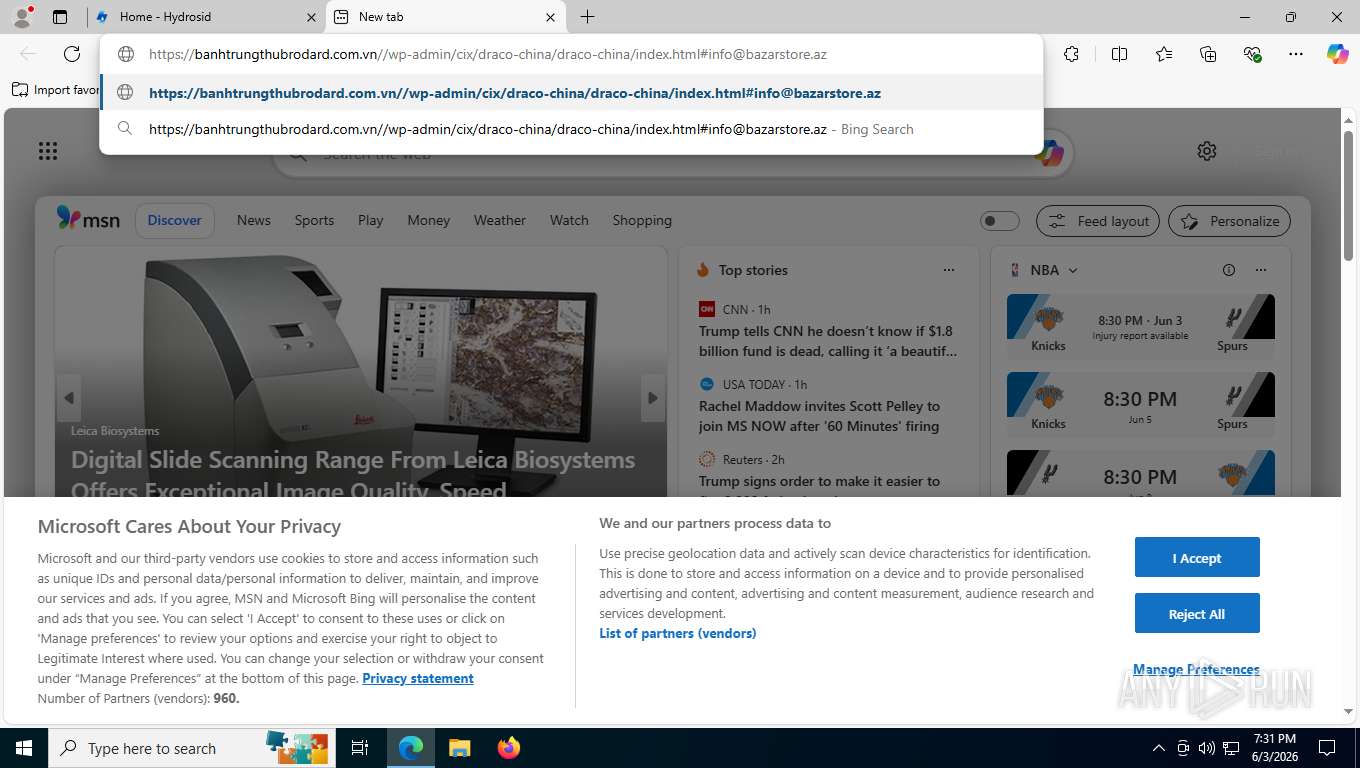Screen dimensions: 1360x768
Task: Open the volume speaker tray icon
Action: (1207, 748)
